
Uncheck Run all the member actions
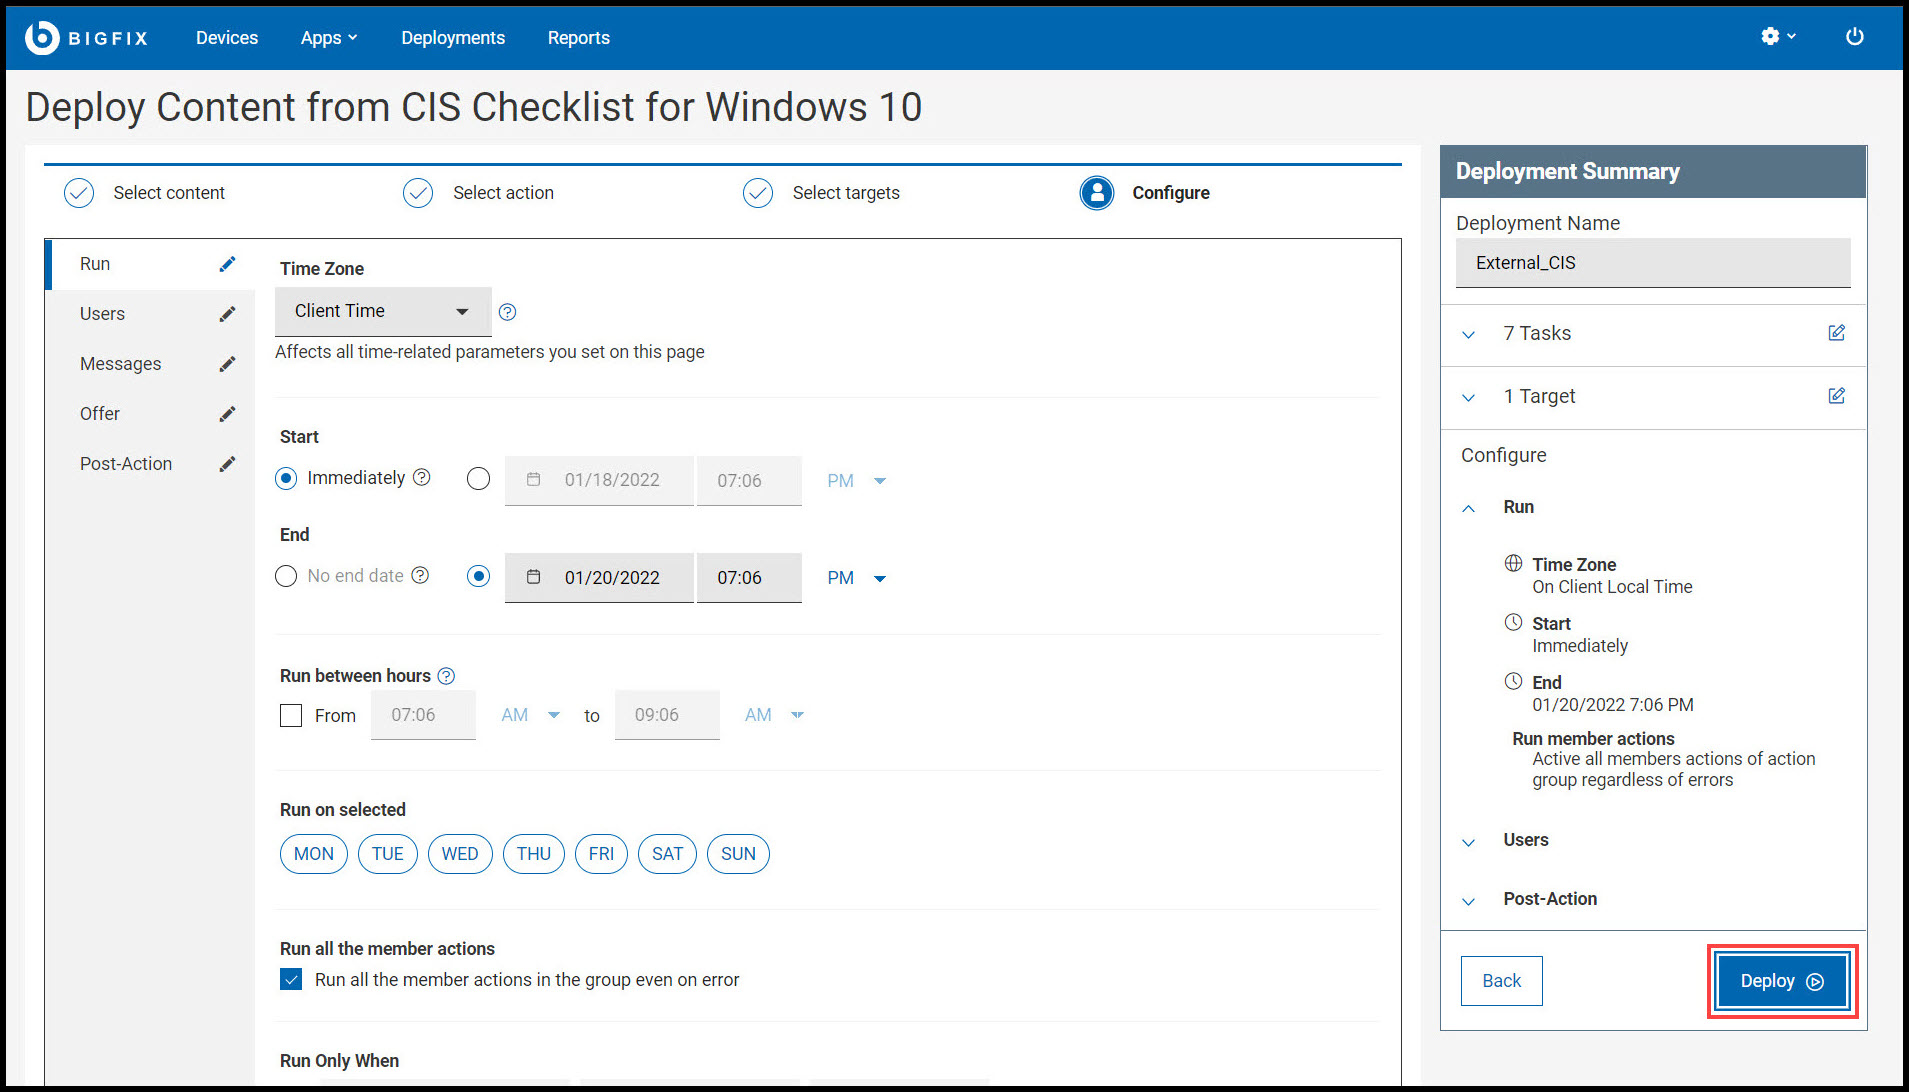click(291, 979)
